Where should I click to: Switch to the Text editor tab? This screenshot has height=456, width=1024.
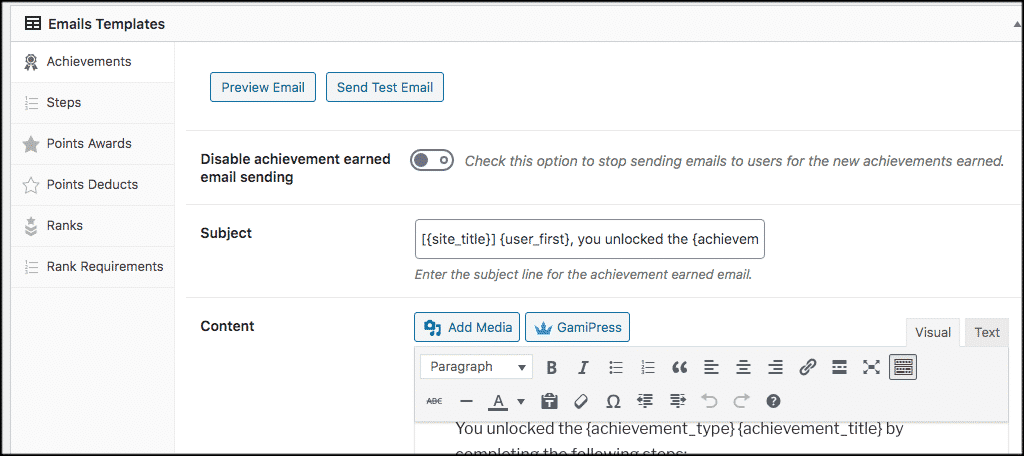(987, 332)
